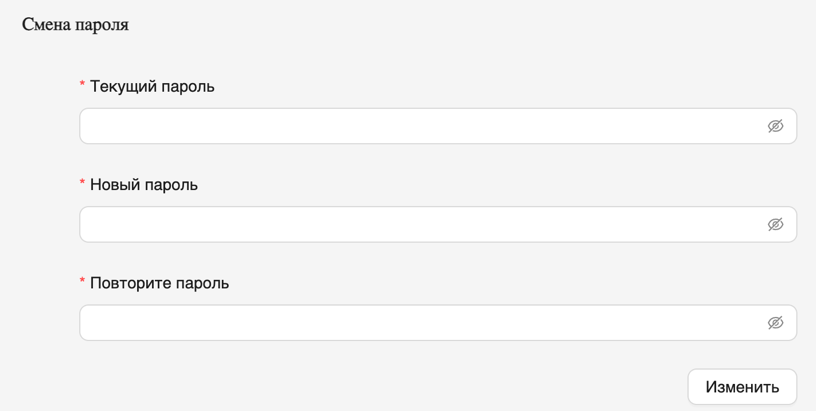Screen dimensions: 816x411
Task: Click the crossed-eye icon in the second field
Action: [775, 224]
